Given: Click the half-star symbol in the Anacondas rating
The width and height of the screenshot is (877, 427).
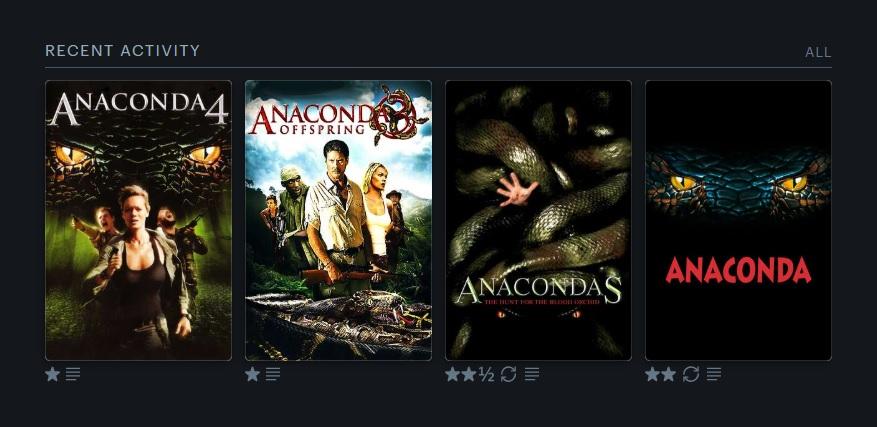Looking at the screenshot, I should [487, 374].
